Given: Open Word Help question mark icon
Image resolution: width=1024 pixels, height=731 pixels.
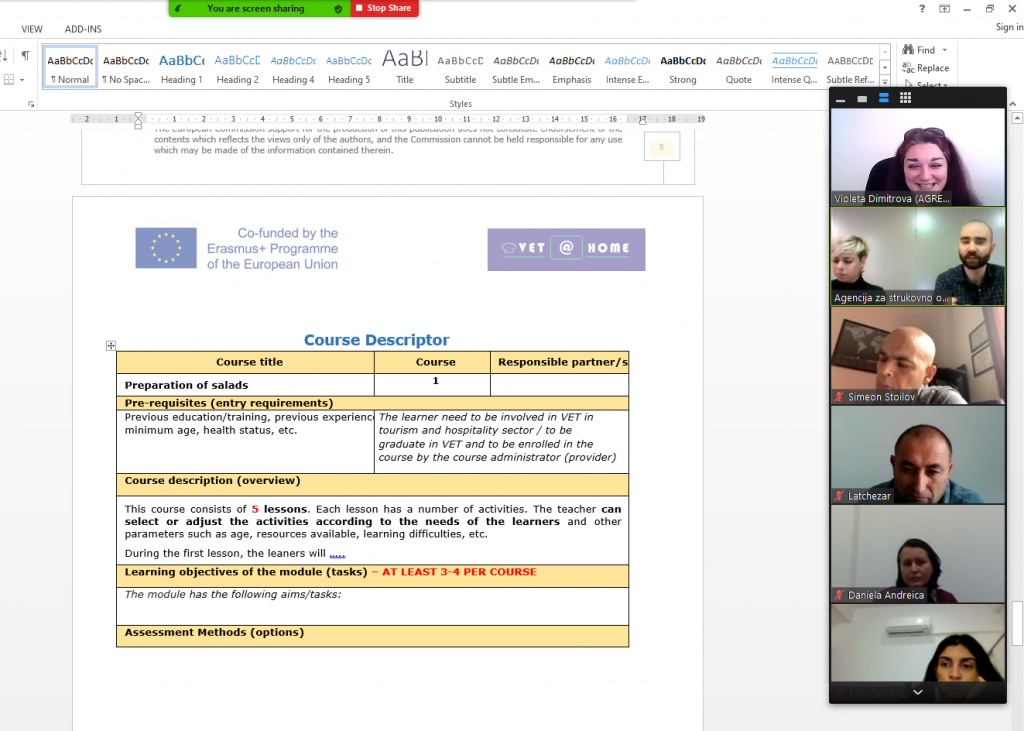Looking at the screenshot, I should (921, 9).
